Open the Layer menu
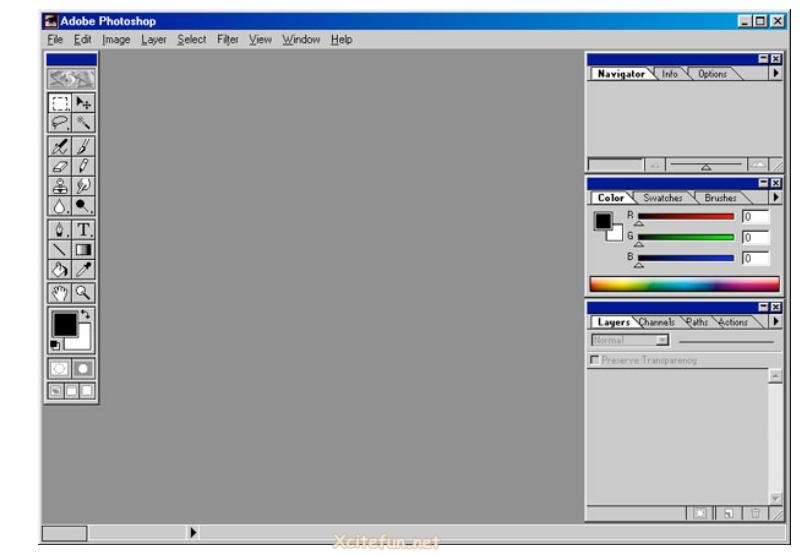This screenshot has width=805, height=555. (x=154, y=40)
